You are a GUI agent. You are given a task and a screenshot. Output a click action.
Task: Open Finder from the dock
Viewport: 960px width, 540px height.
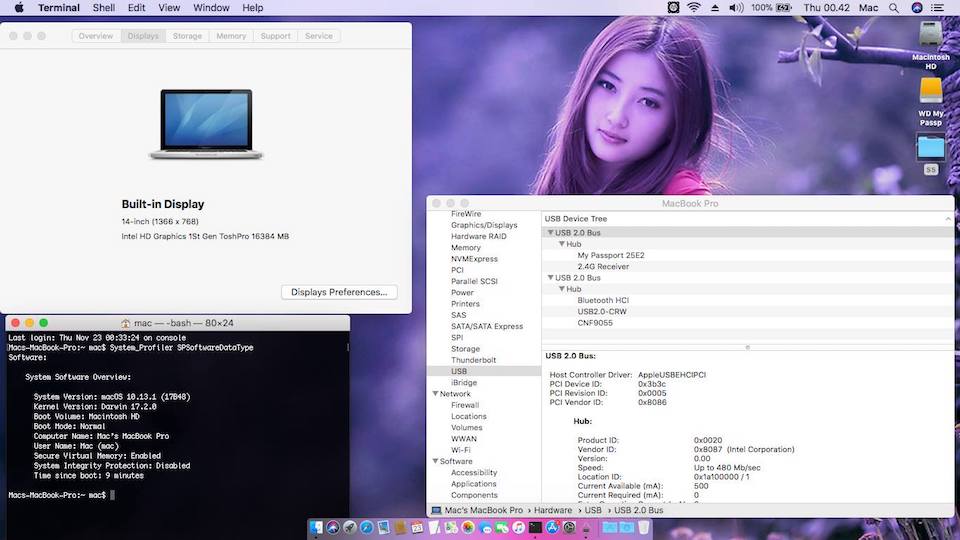[317, 527]
